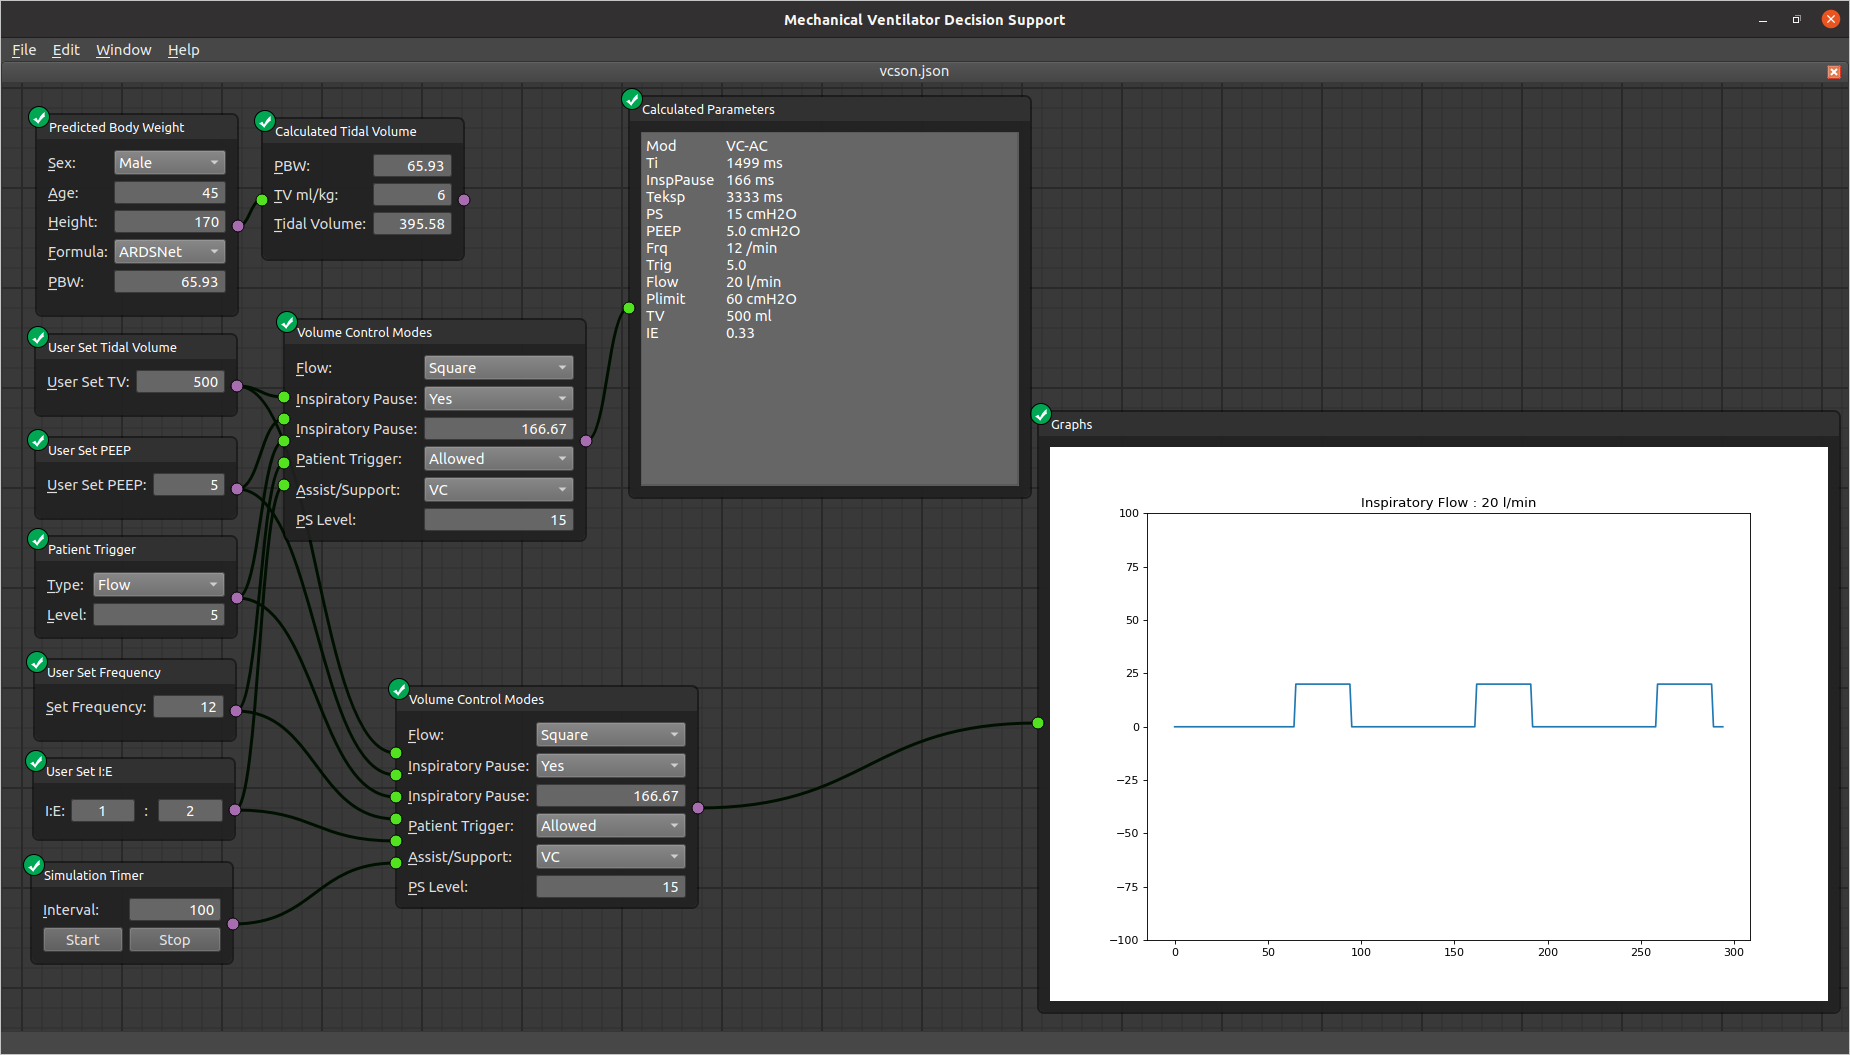Open the Sex dropdown set to Male
The height and width of the screenshot is (1055, 1850).
coord(169,163)
